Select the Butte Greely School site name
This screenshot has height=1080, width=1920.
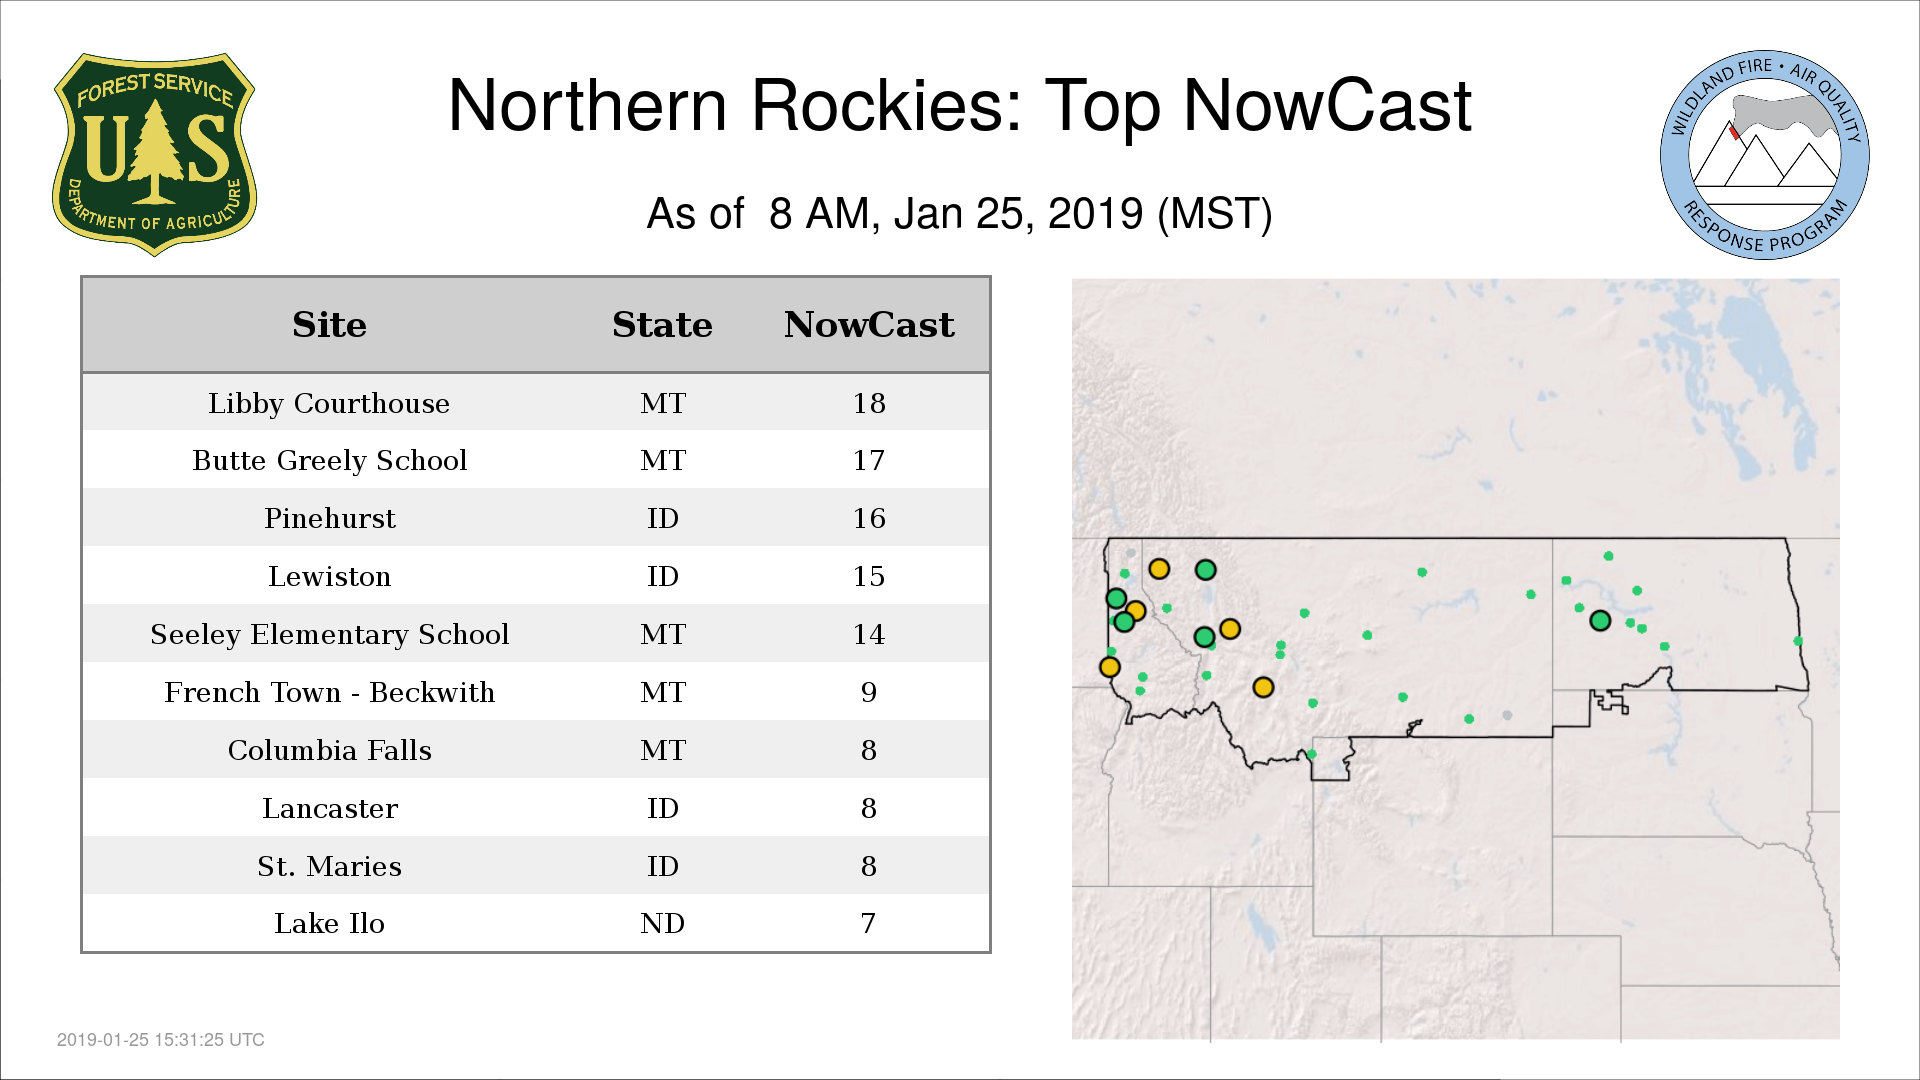coord(329,460)
